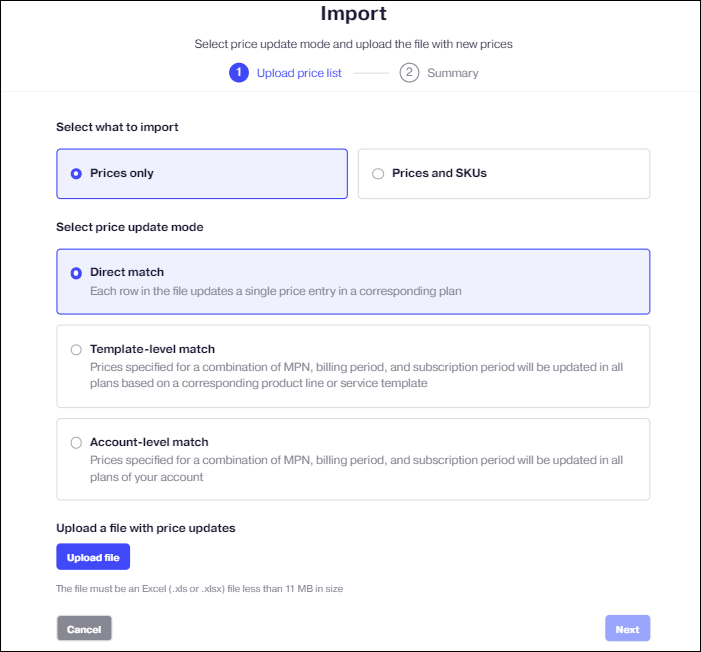Viewport: 701px width, 652px height.
Task: Click the Prices only card label
Action: [122, 173]
